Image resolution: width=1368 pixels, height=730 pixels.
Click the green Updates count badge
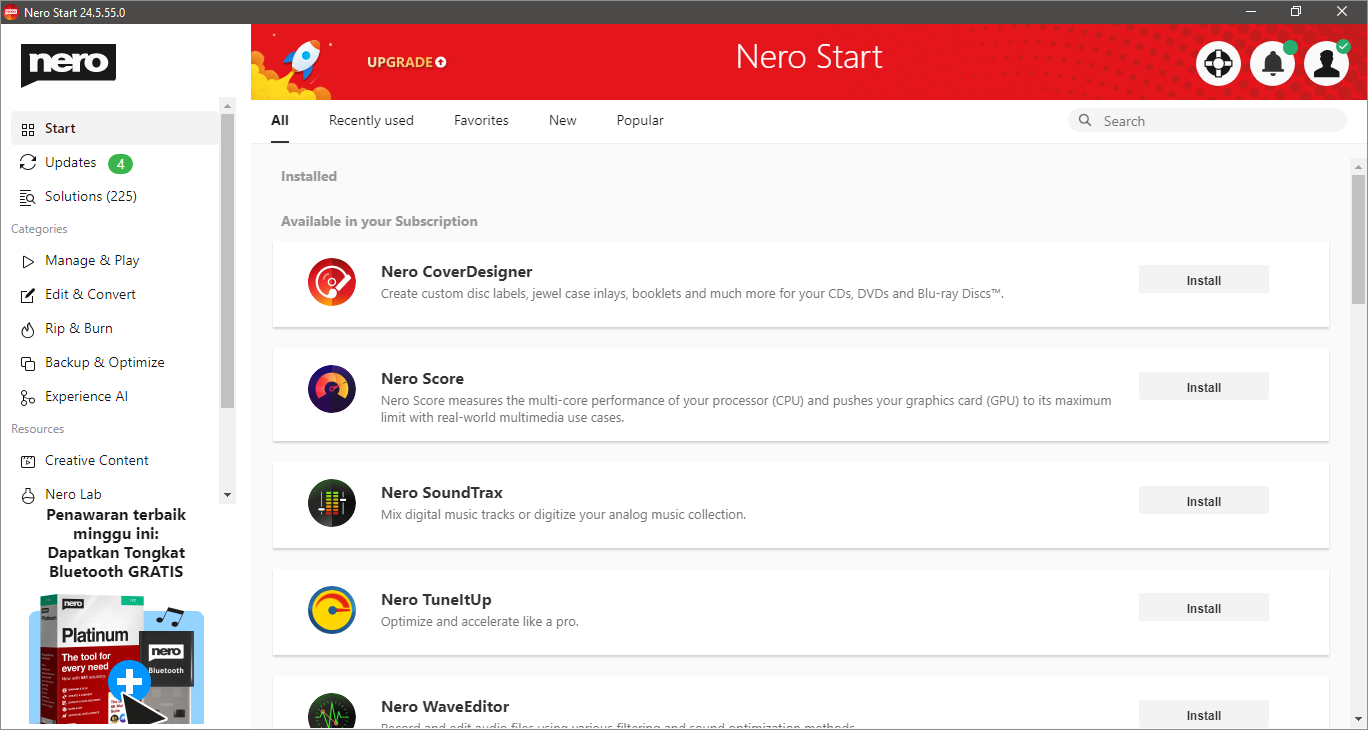pos(120,163)
